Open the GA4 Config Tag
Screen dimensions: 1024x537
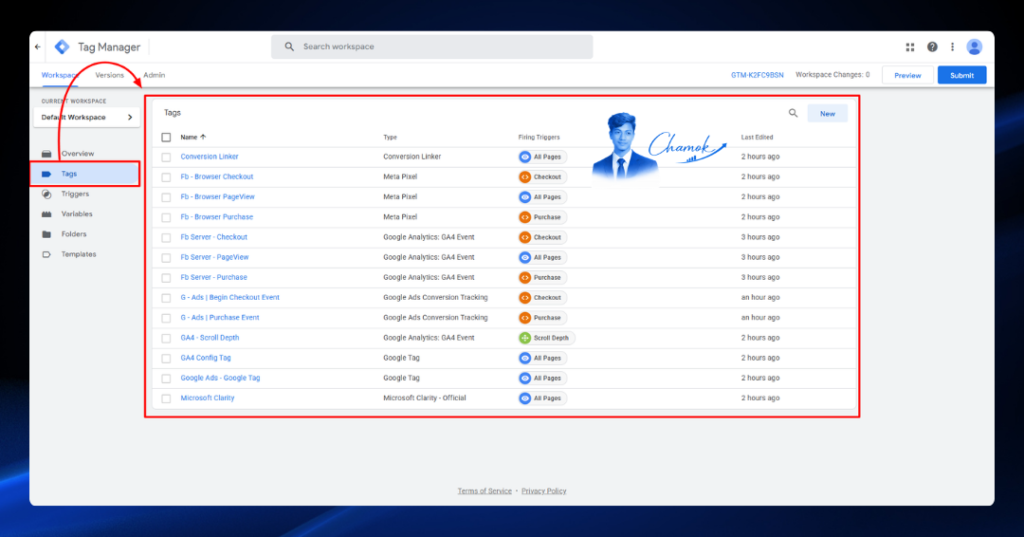(205, 358)
